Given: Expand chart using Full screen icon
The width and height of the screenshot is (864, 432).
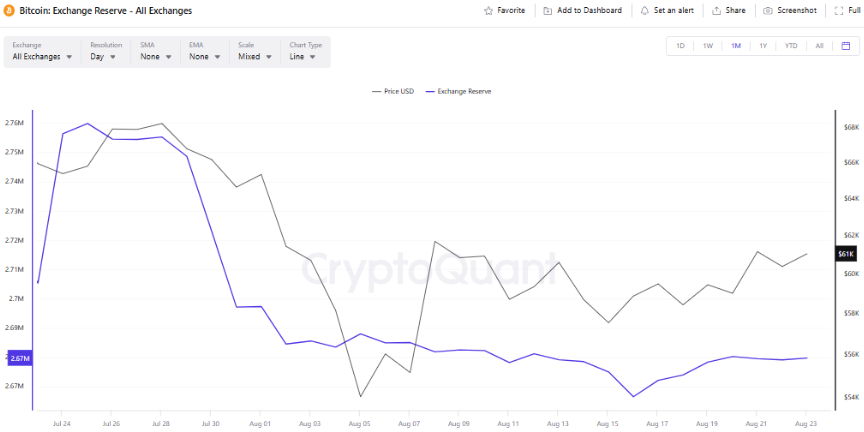Looking at the screenshot, I should pos(839,11).
